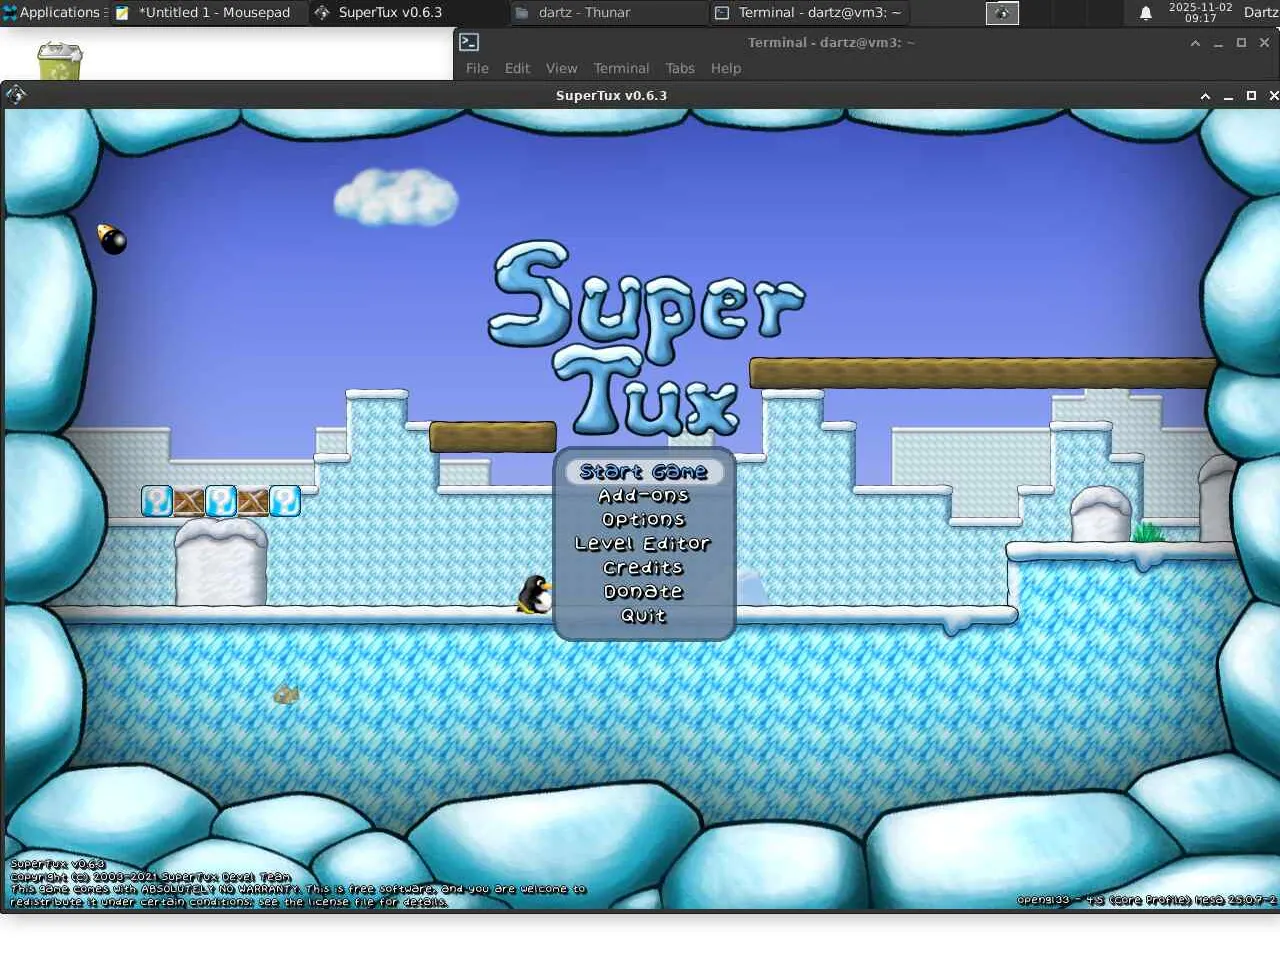Minimize the SuperTux game window

point(1228,96)
